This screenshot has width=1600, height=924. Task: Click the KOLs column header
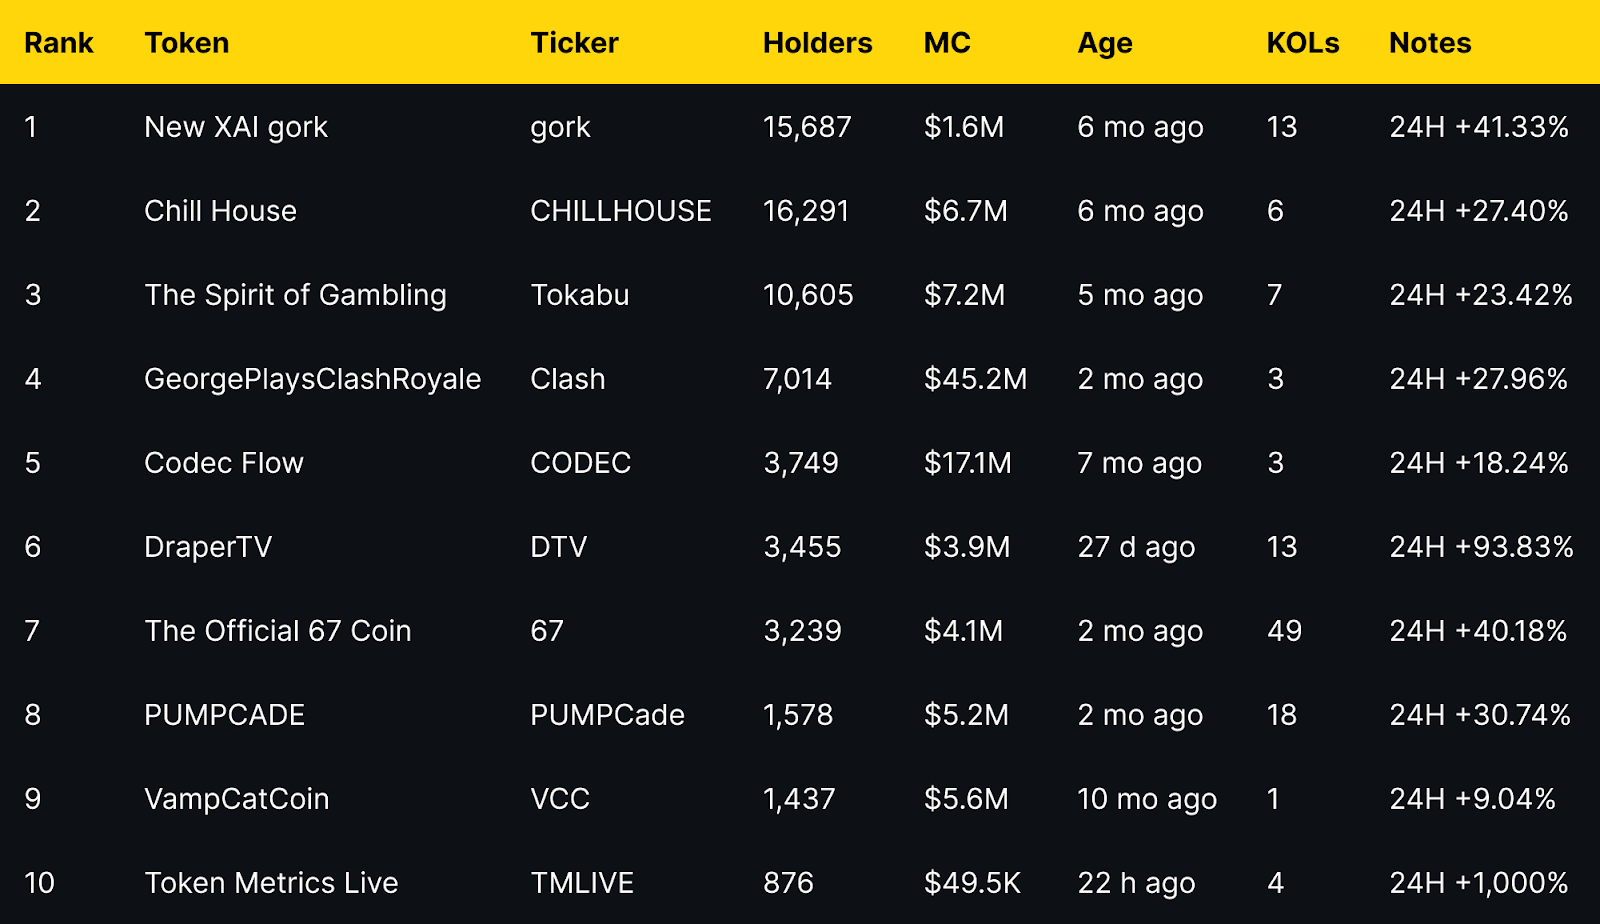[1303, 43]
